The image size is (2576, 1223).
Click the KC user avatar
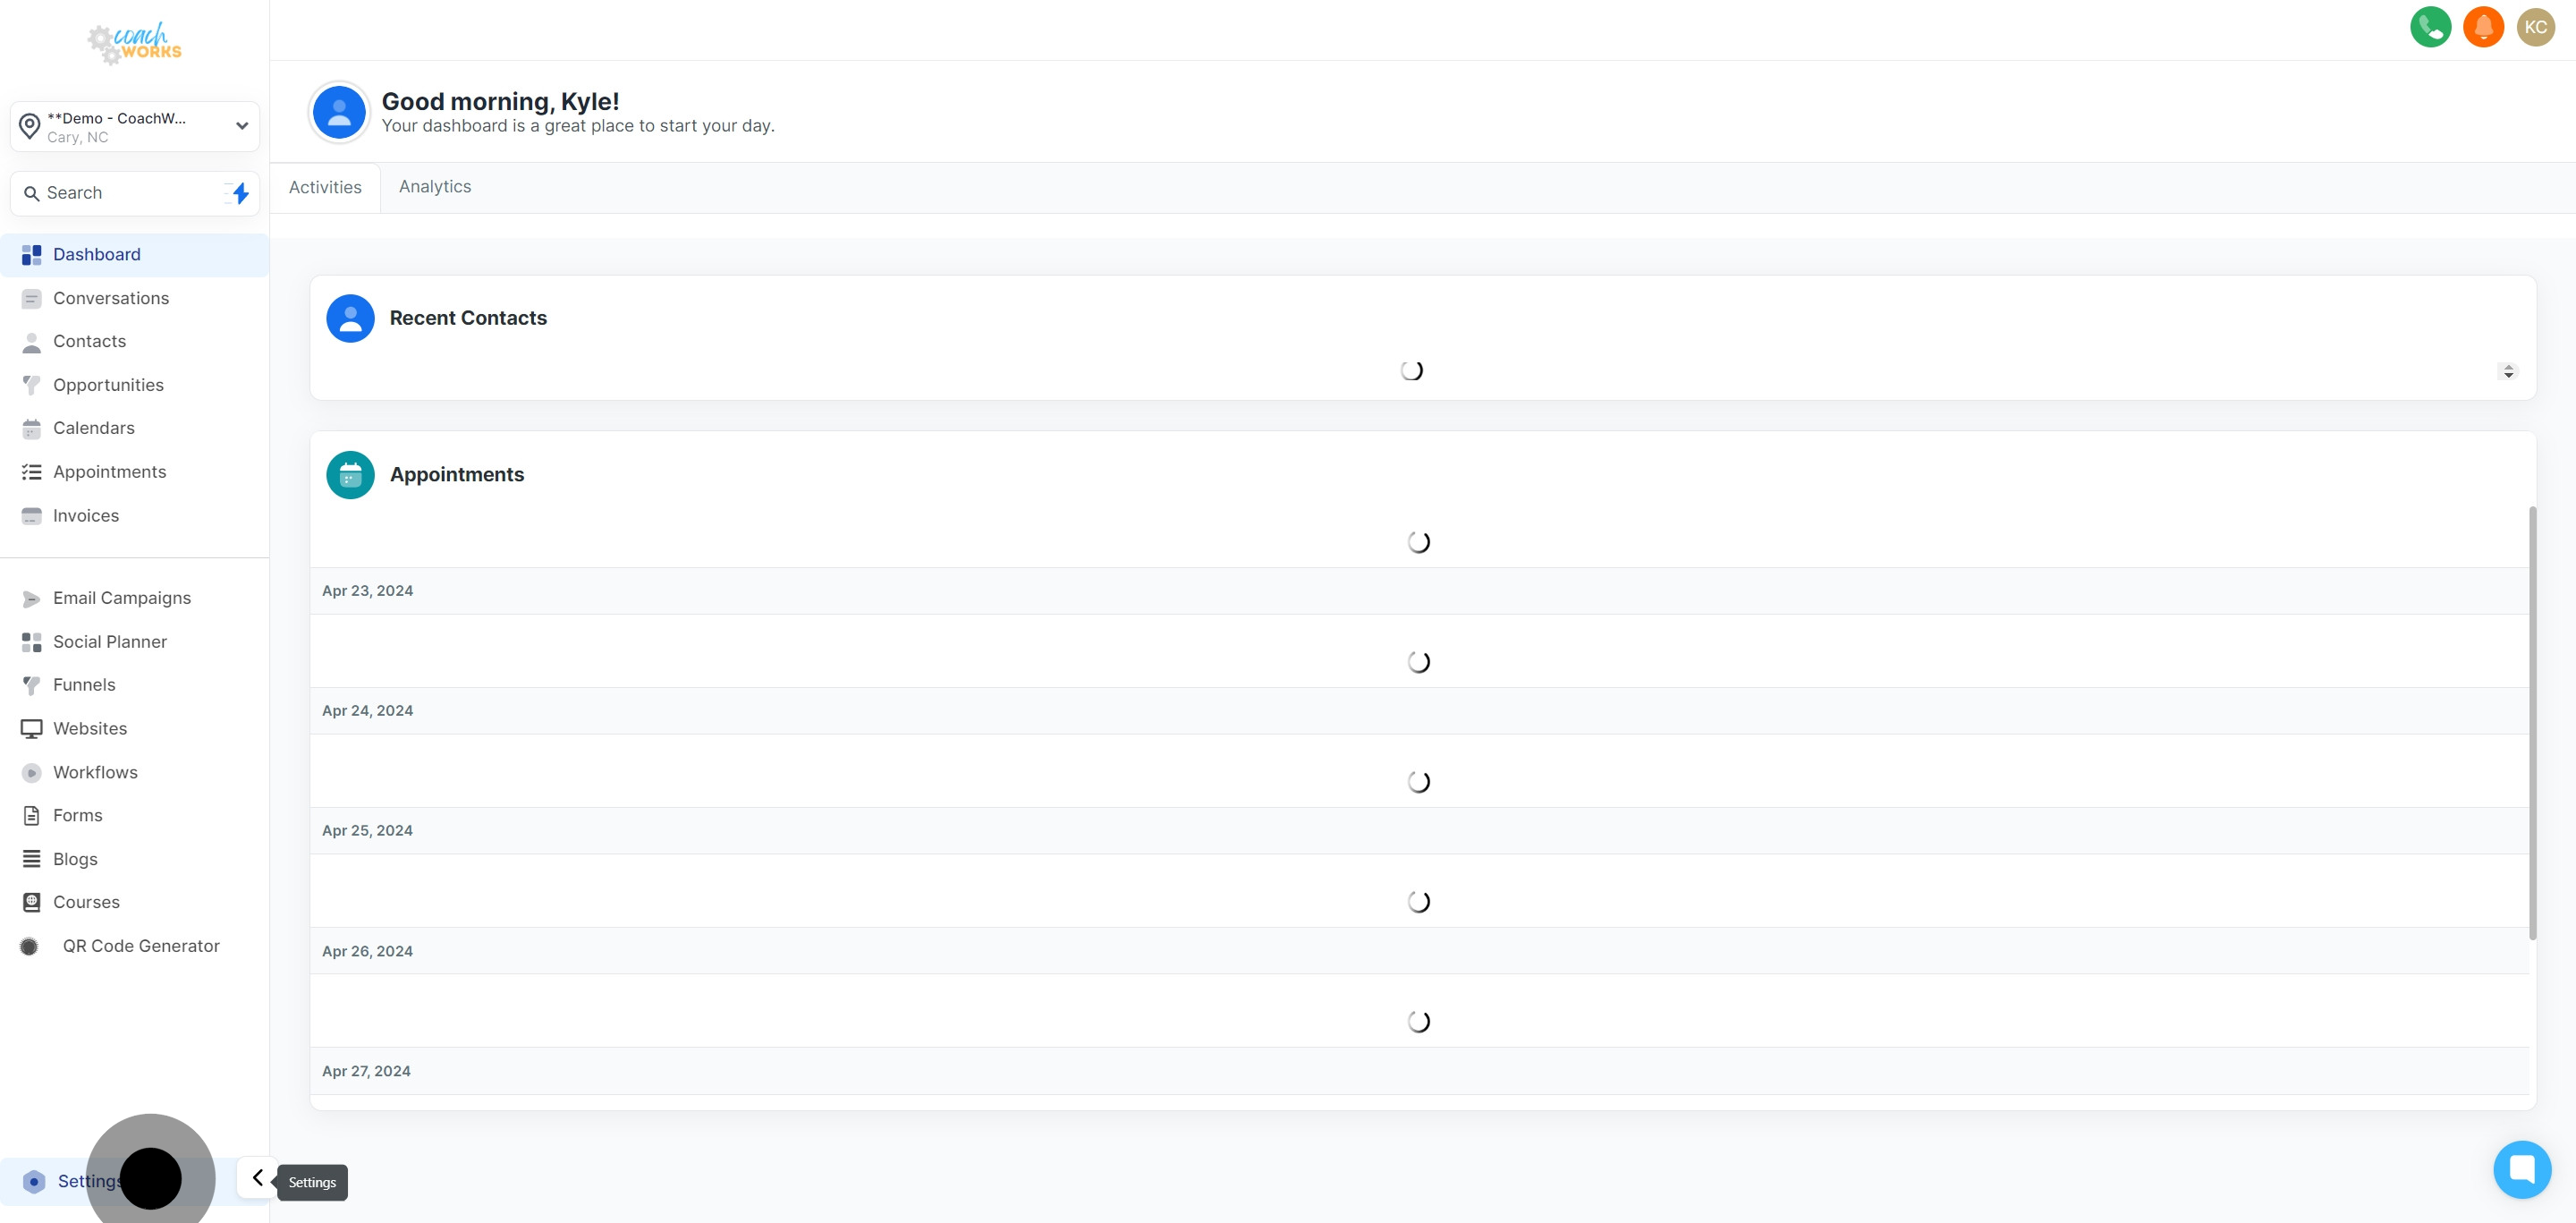click(x=2535, y=27)
